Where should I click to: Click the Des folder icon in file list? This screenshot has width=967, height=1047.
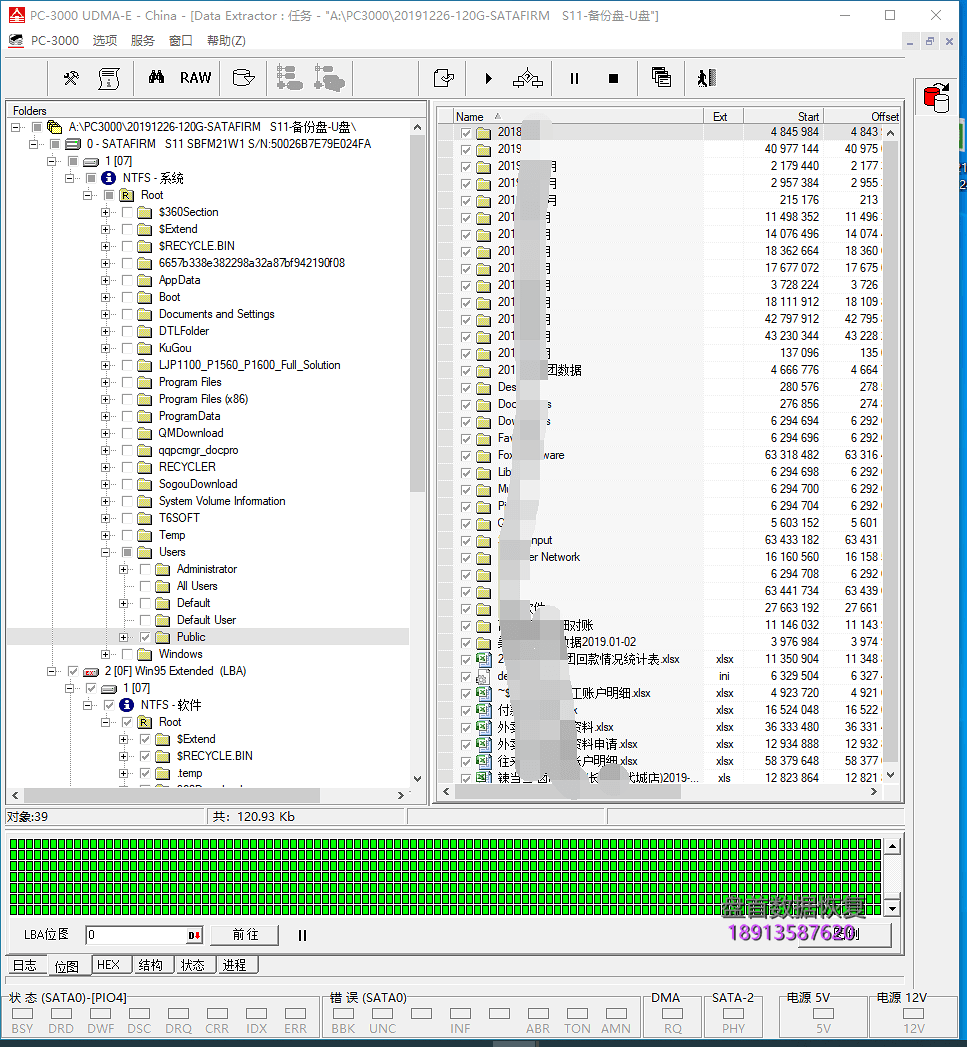pyautogui.click(x=484, y=388)
